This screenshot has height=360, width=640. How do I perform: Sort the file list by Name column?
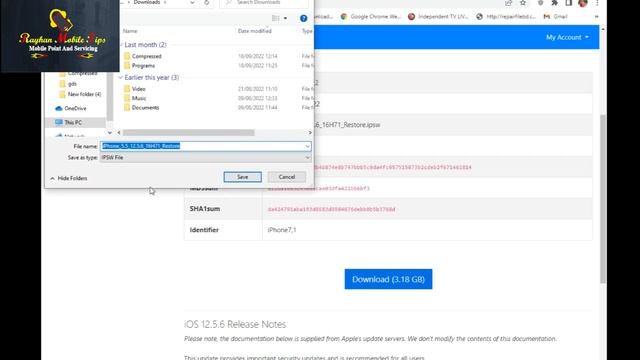[130, 31]
